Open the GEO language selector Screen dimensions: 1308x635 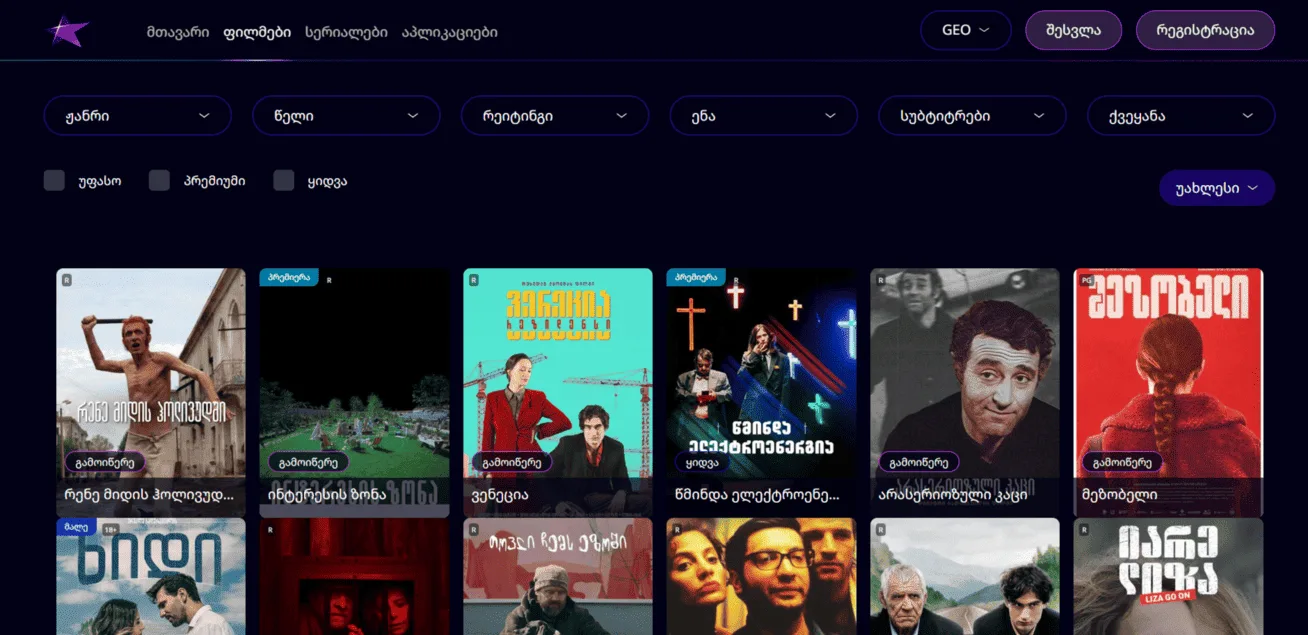[x=966, y=30]
